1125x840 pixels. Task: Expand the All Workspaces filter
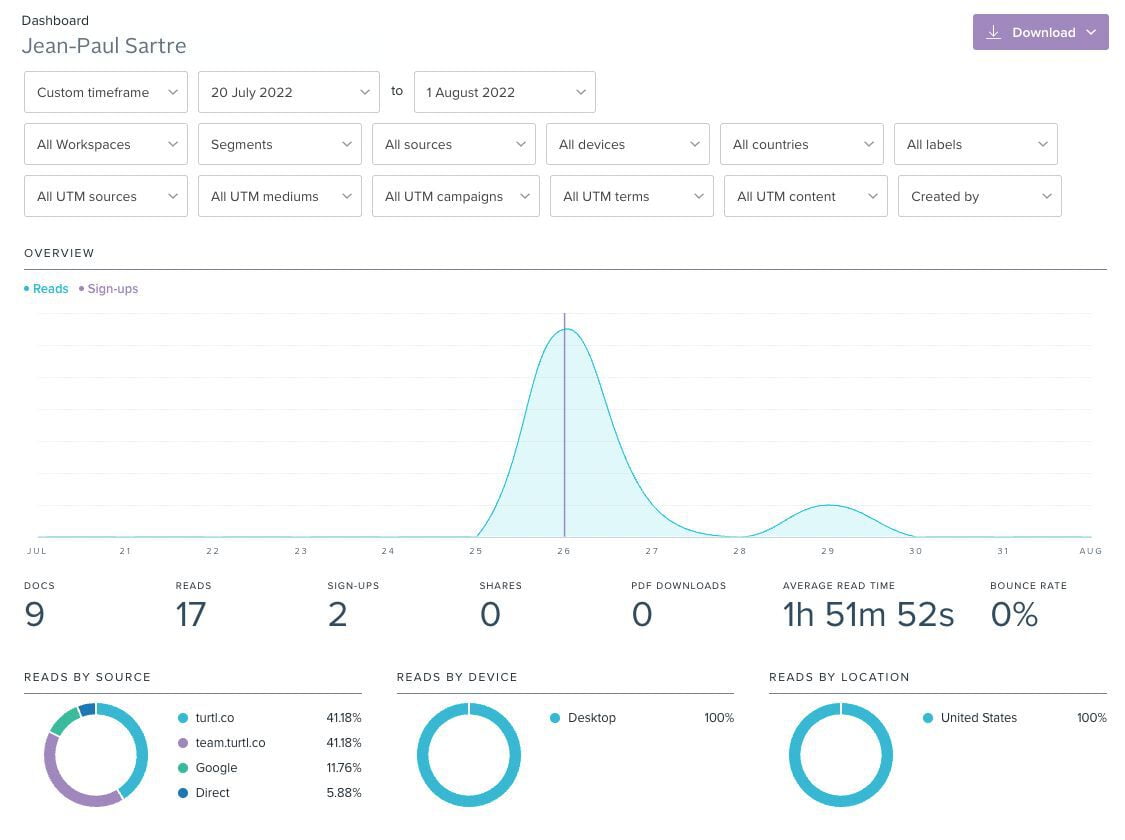[105, 144]
